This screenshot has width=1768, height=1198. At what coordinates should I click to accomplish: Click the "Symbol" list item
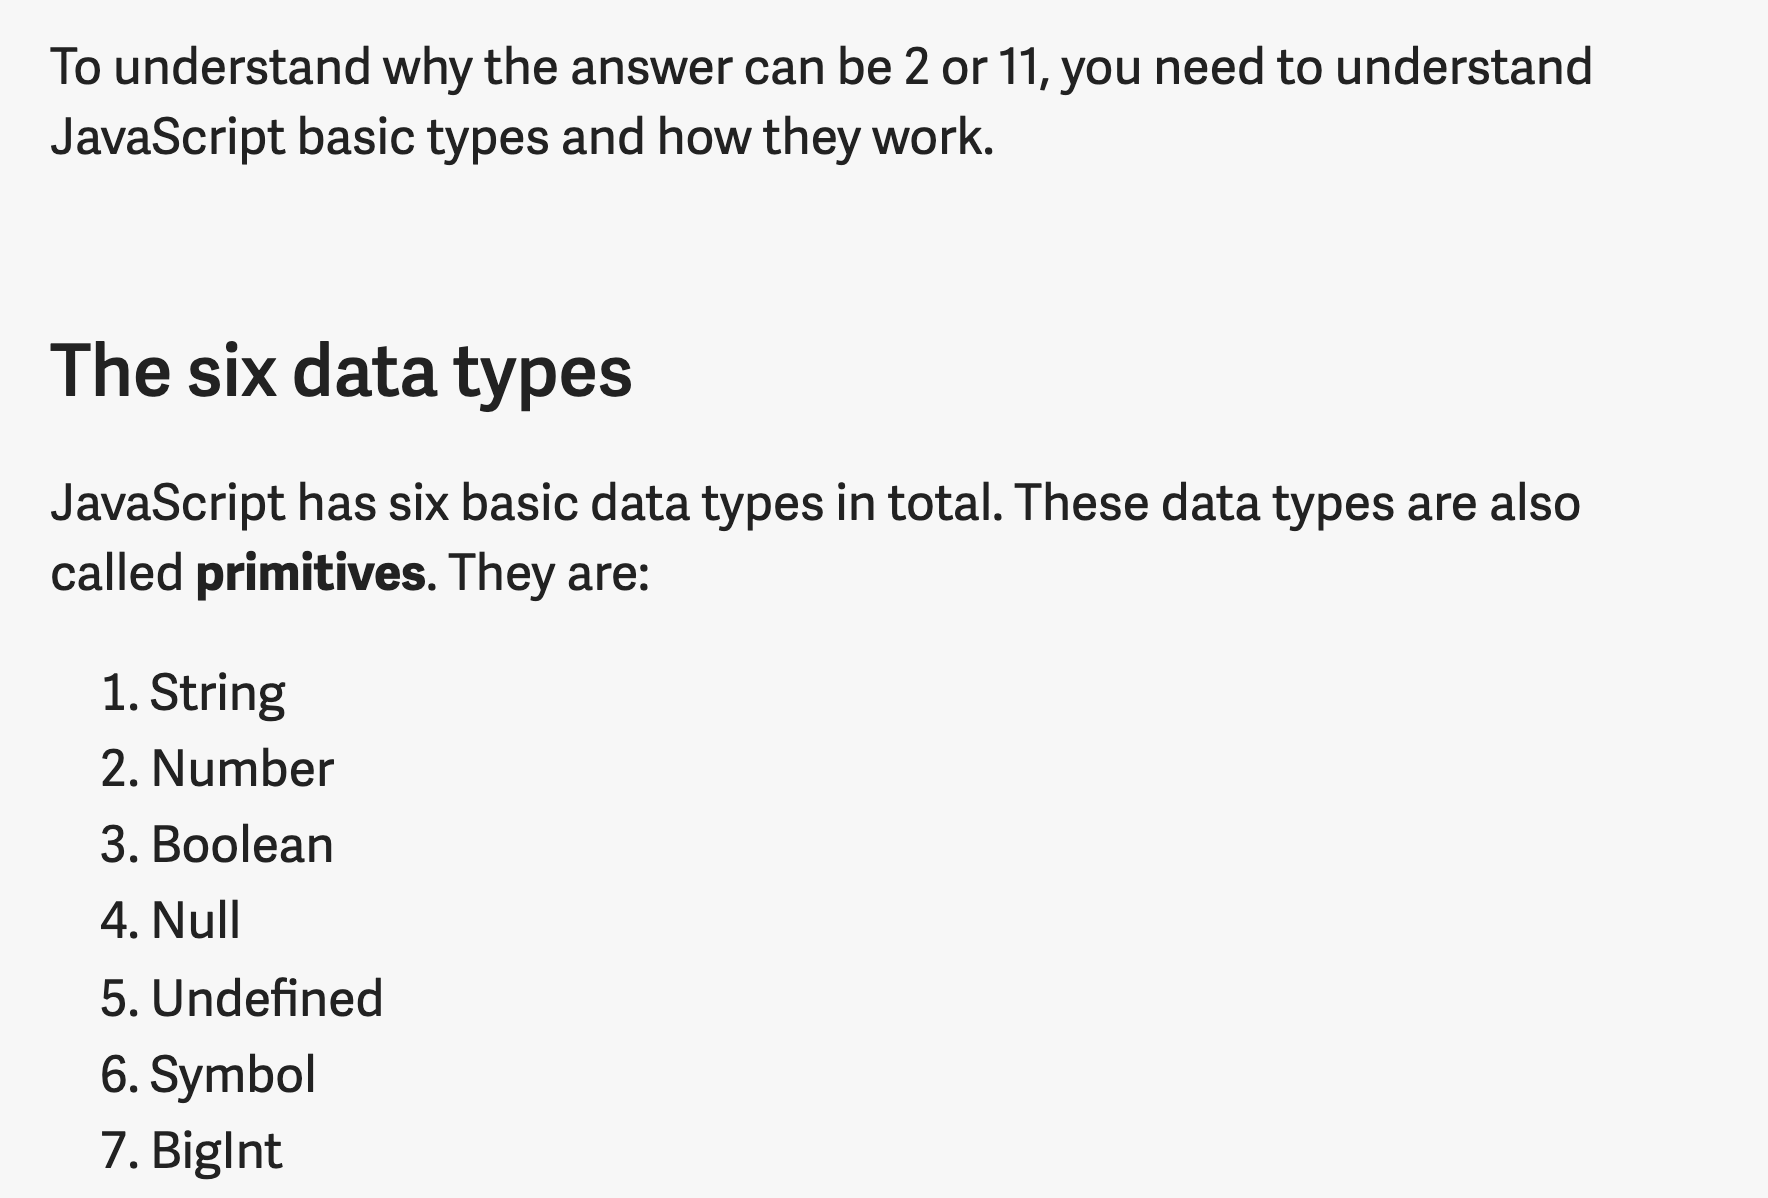click(233, 1075)
